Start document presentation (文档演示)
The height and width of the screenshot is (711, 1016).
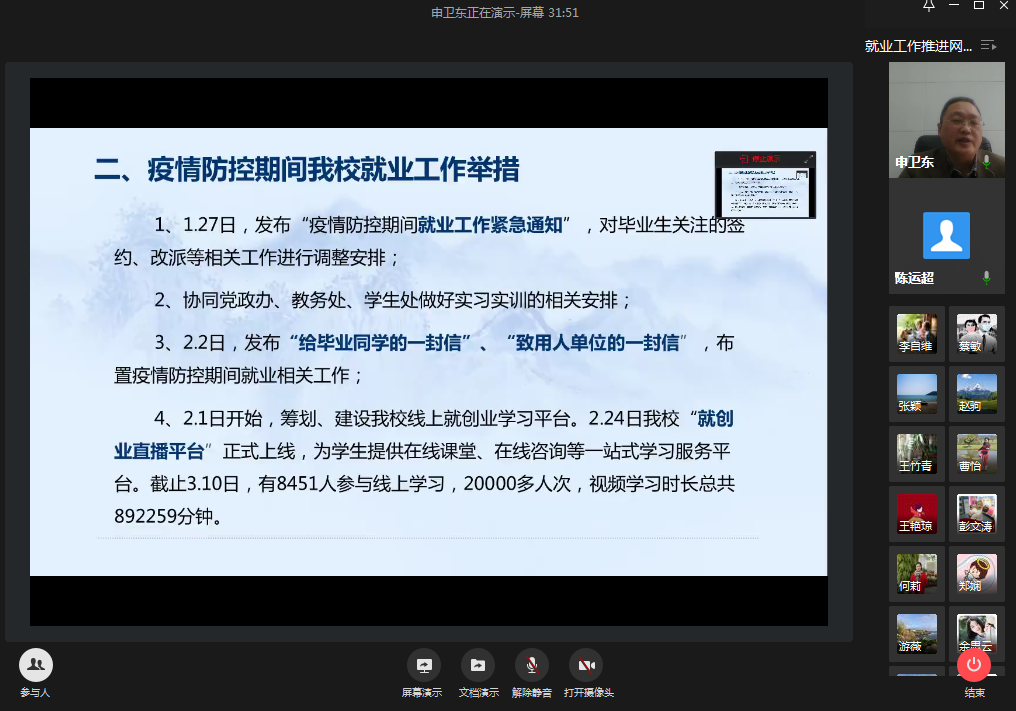(478, 666)
